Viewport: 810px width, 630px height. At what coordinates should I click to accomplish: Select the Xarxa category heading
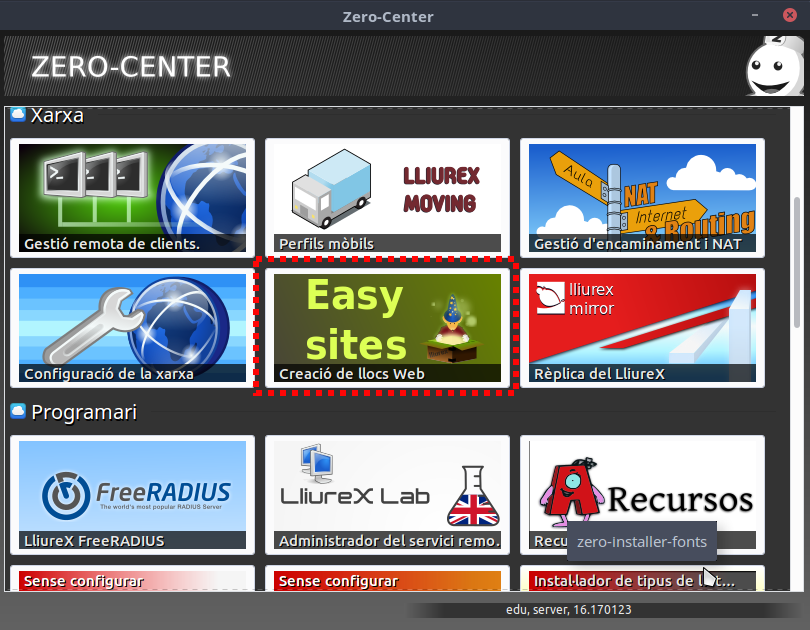click(x=57, y=116)
